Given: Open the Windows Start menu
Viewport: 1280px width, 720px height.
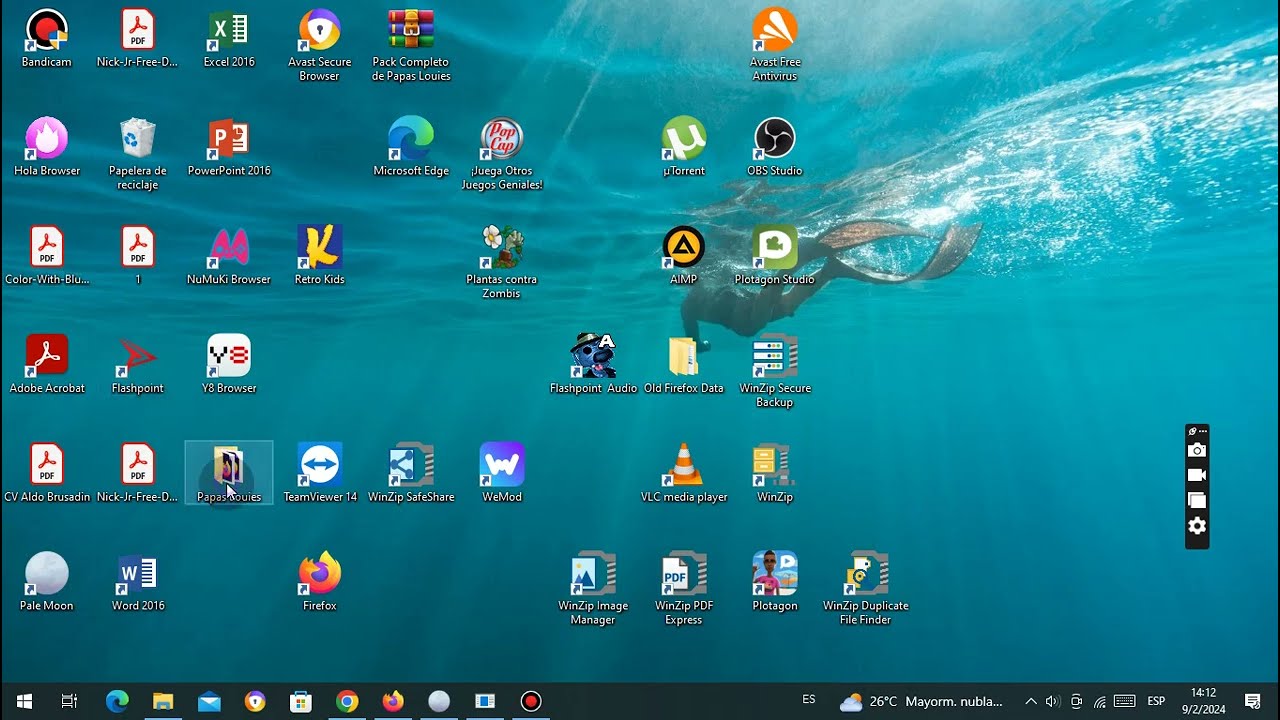Looking at the screenshot, I should [x=24, y=702].
